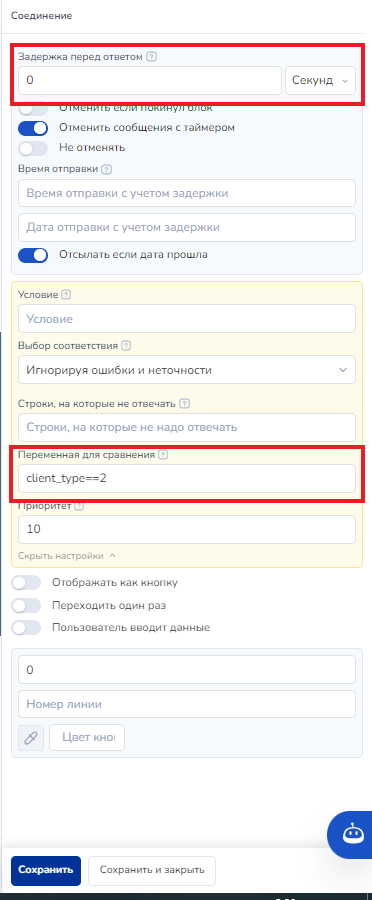Viewport: 372px width, 900px height.
Task: Click the link icon button
Action: [x=32, y=737]
